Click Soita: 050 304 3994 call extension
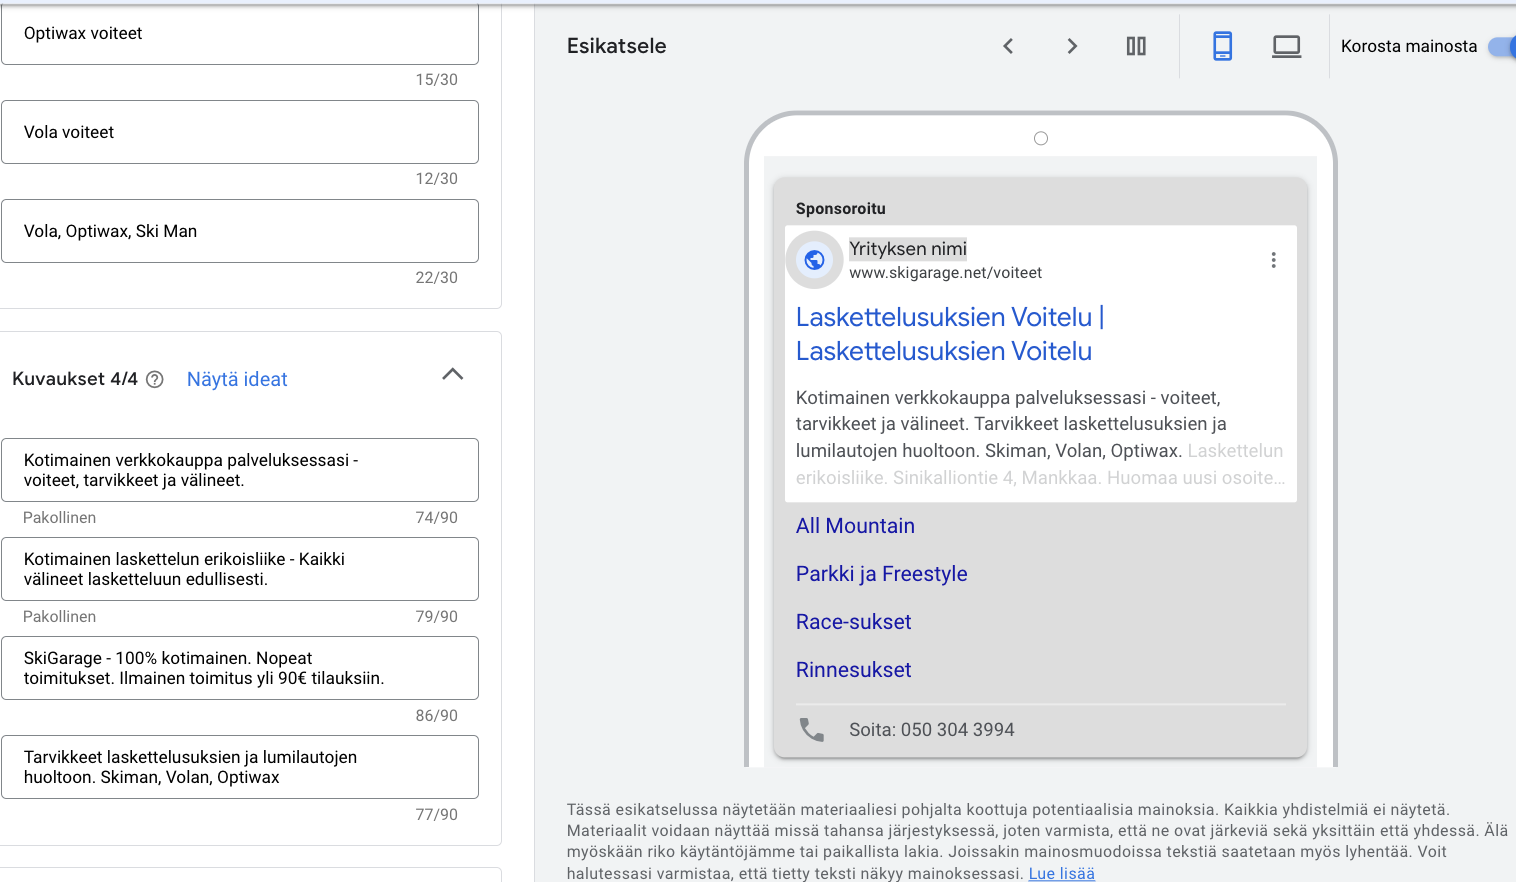1516x882 pixels. click(931, 730)
